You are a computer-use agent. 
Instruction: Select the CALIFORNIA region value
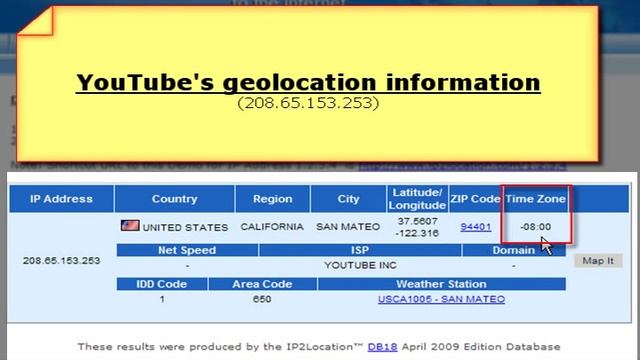[x=272, y=227]
